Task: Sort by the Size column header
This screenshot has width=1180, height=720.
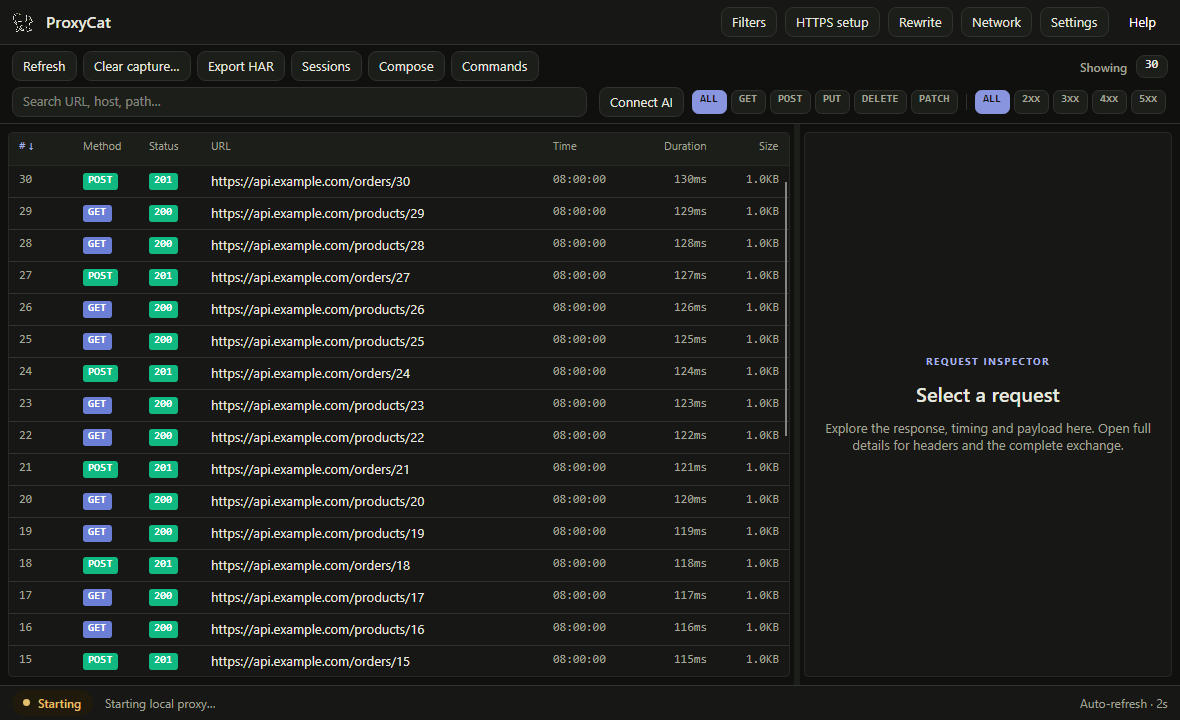Action: (768, 146)
